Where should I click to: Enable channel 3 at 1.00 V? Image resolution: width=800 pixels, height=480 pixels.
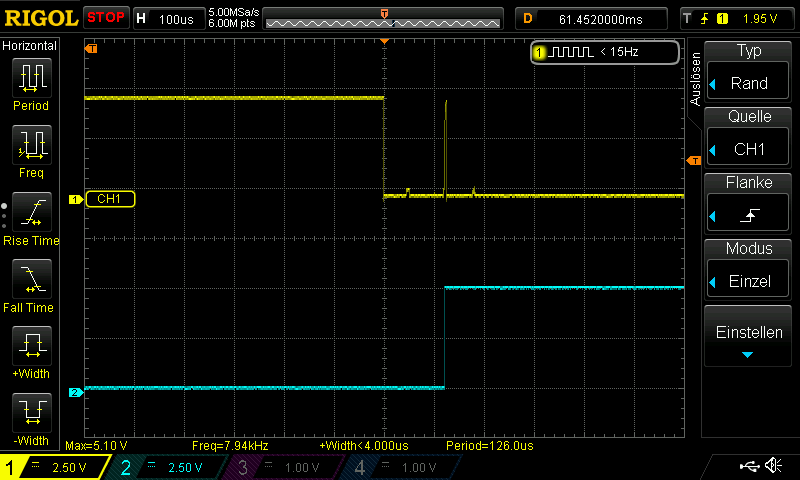281,467
